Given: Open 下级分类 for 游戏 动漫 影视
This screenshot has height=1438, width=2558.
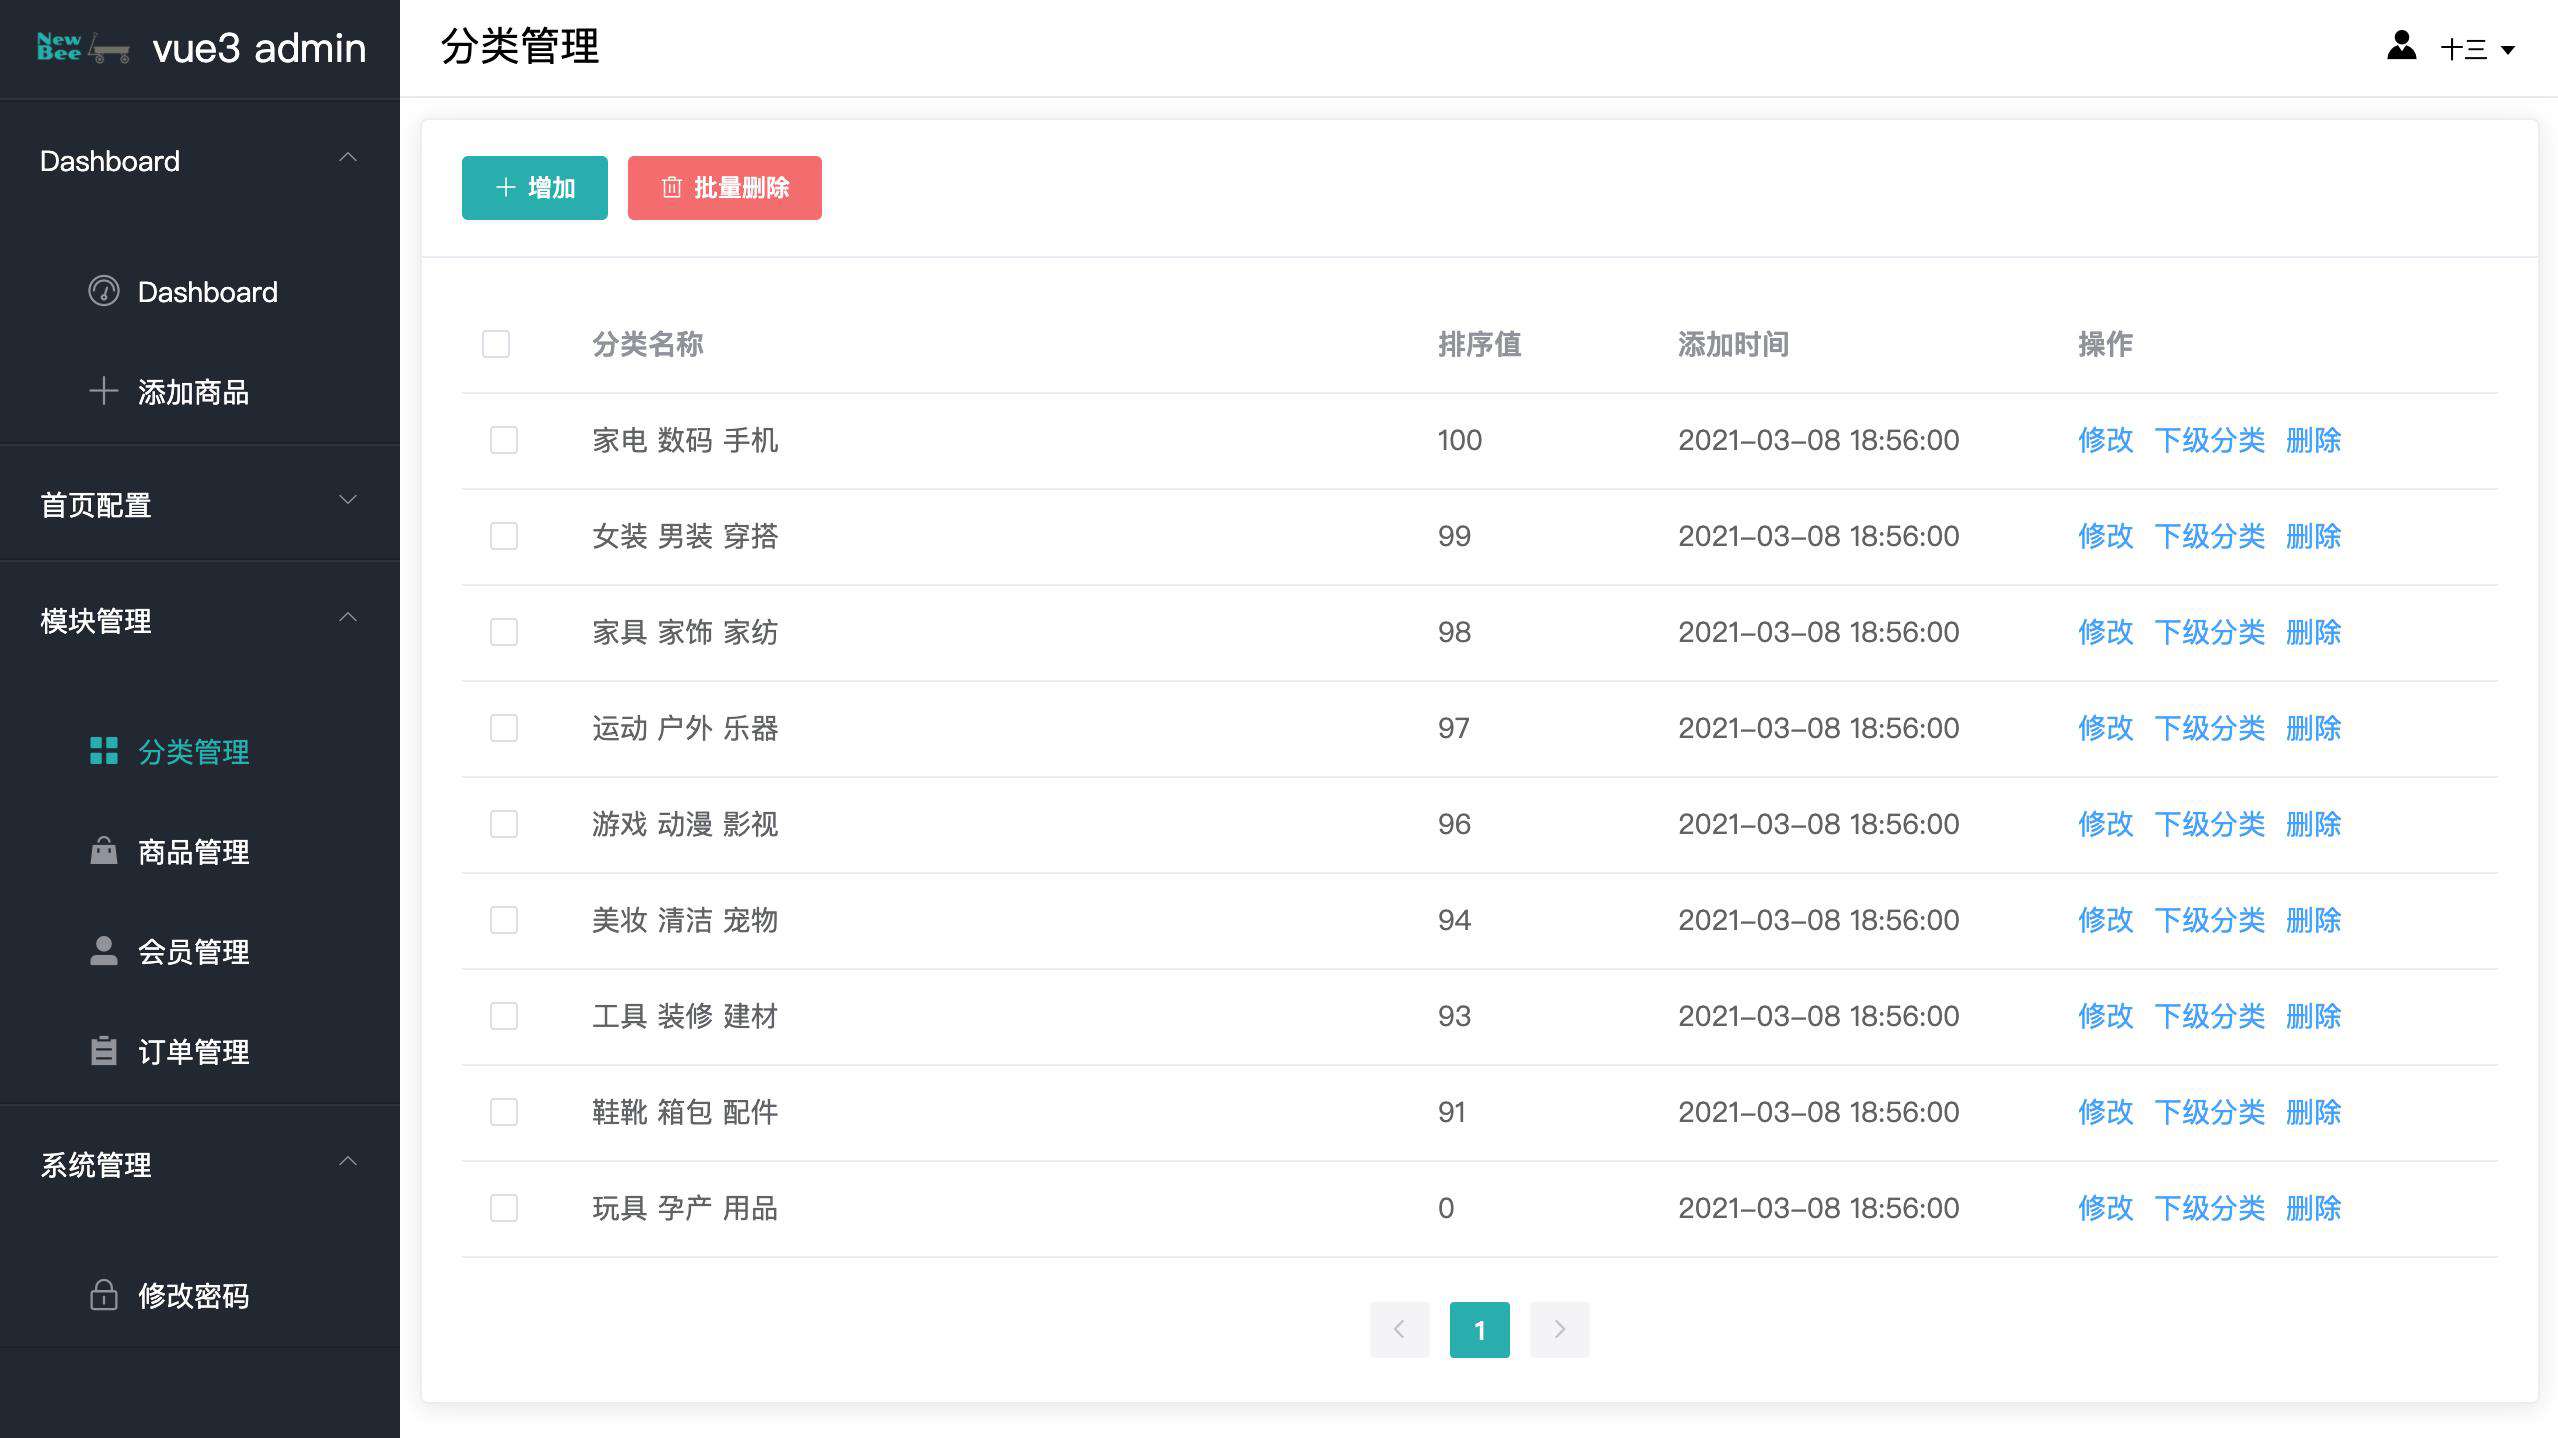Looking at the screenshot, I should coord(2210,824).
